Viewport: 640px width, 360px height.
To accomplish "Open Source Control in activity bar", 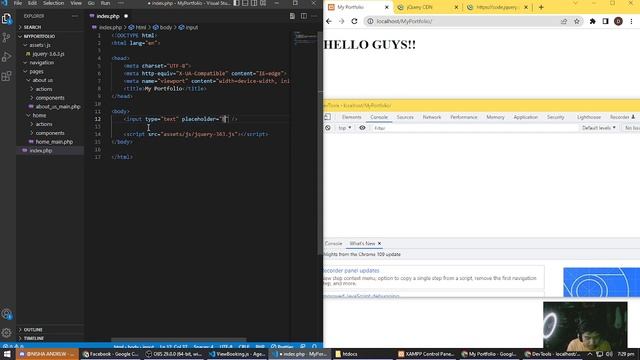I will click(7, 38).
